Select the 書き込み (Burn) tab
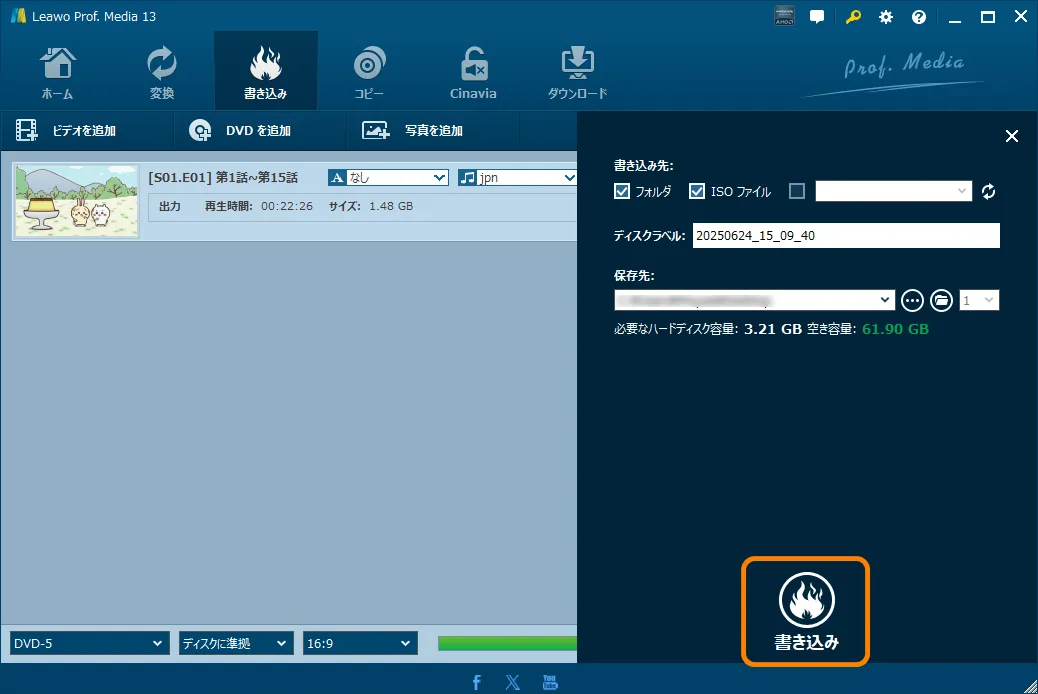Screen dimensions: 1038x694 (265, 72)
